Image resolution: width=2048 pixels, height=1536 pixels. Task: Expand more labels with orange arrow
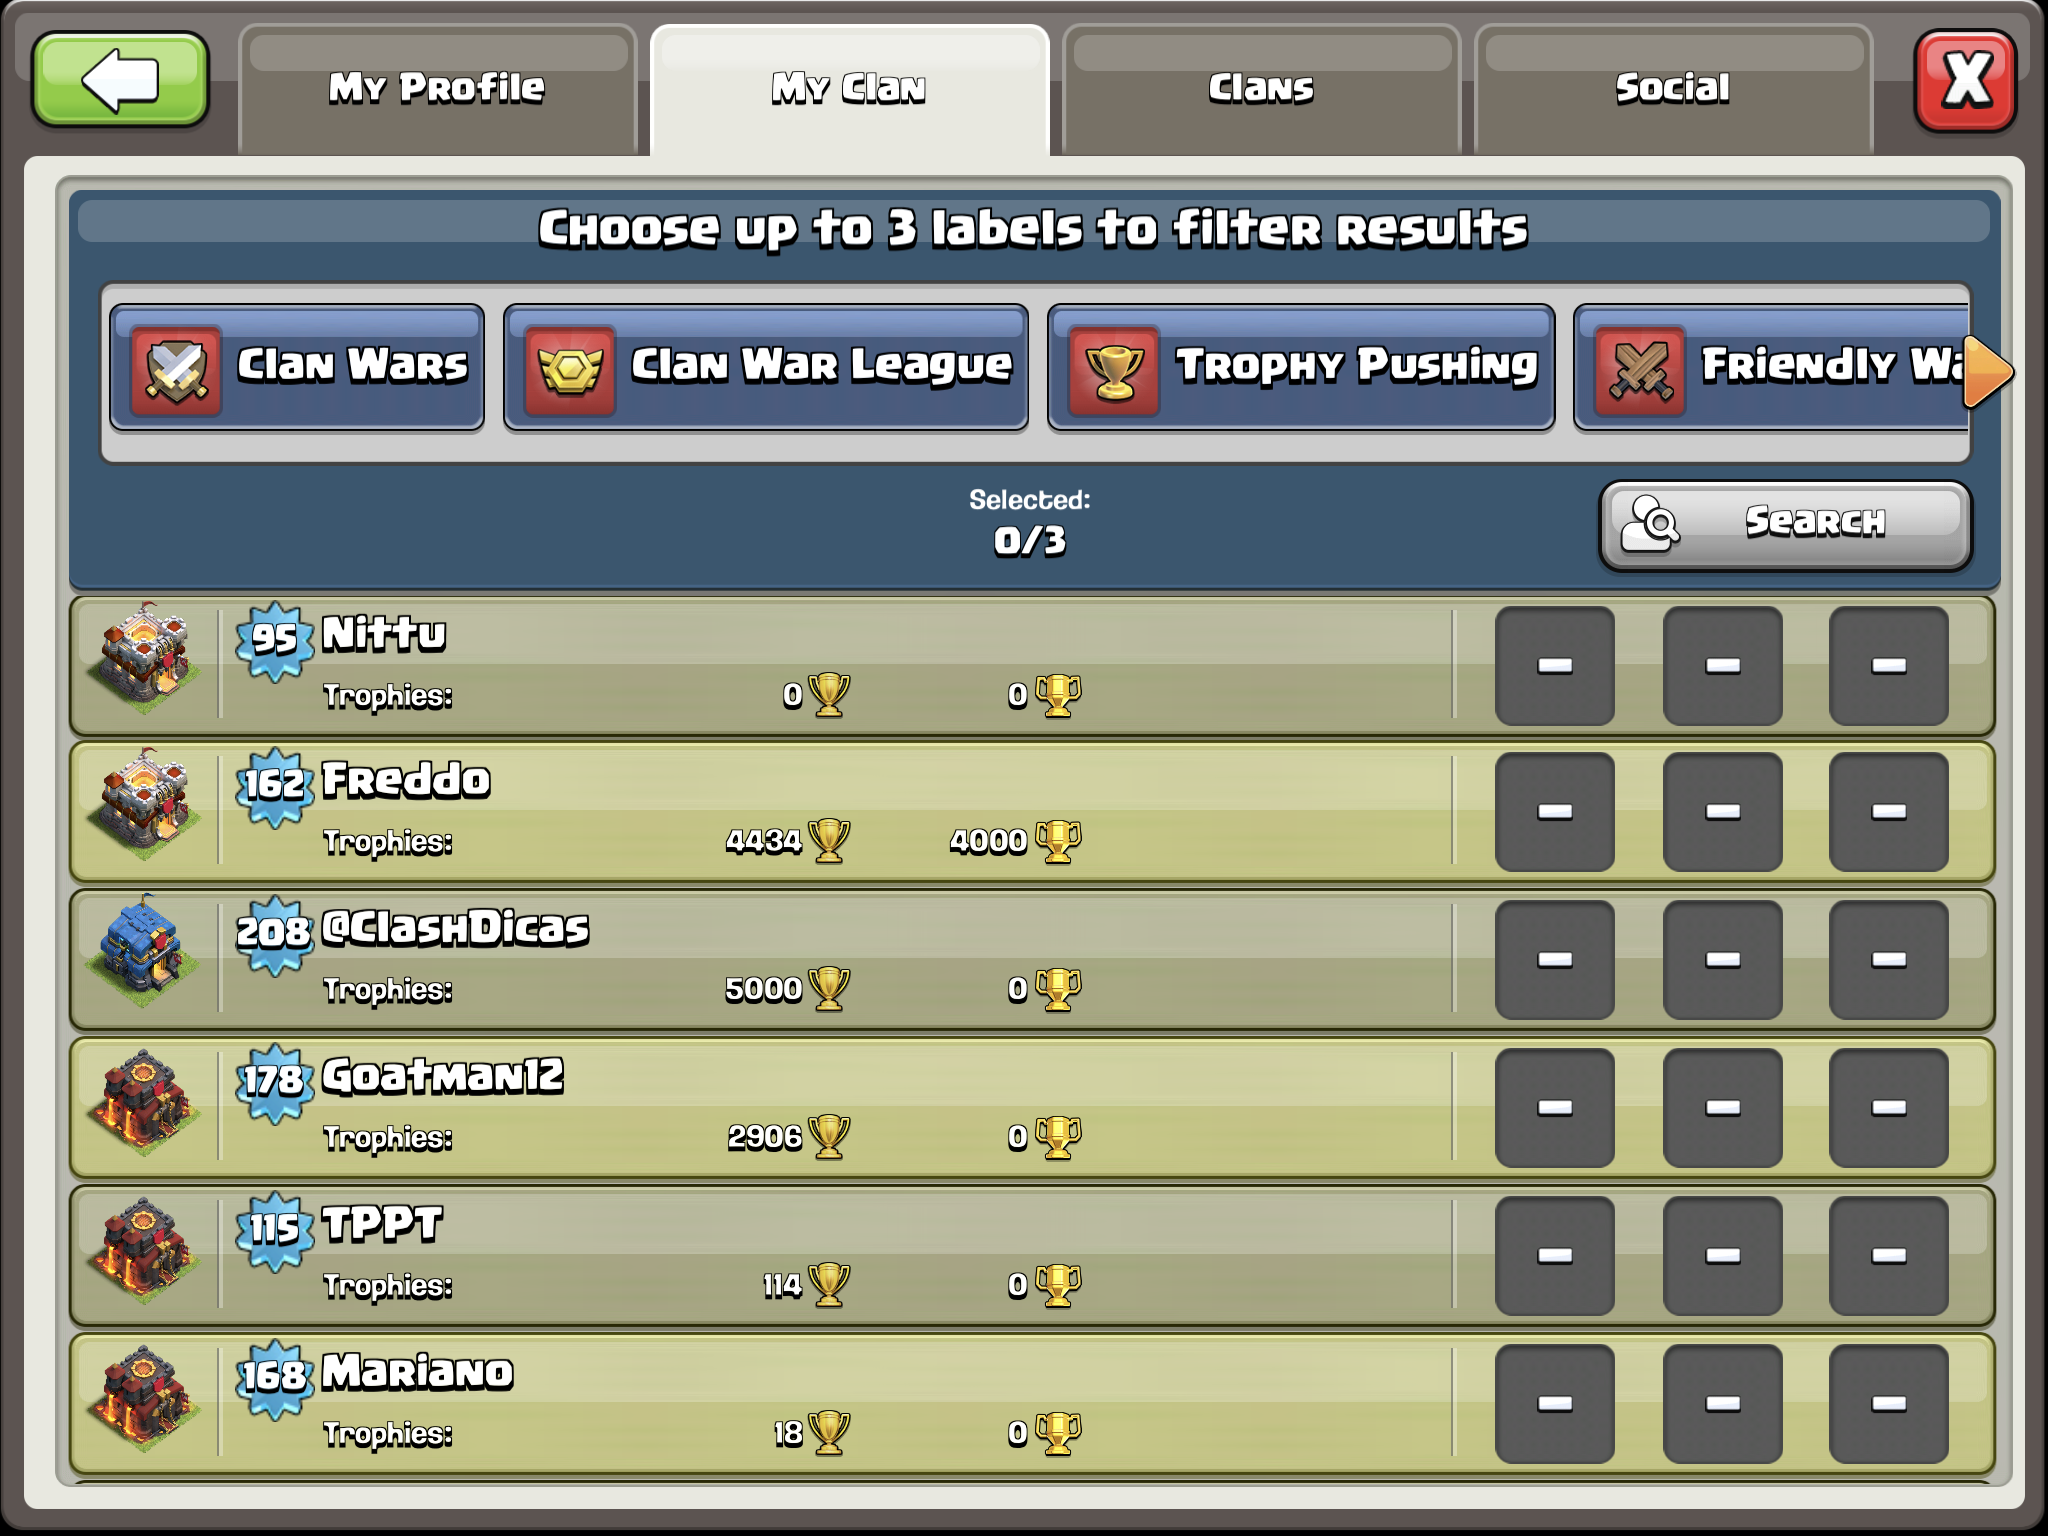pos(1988,372)
